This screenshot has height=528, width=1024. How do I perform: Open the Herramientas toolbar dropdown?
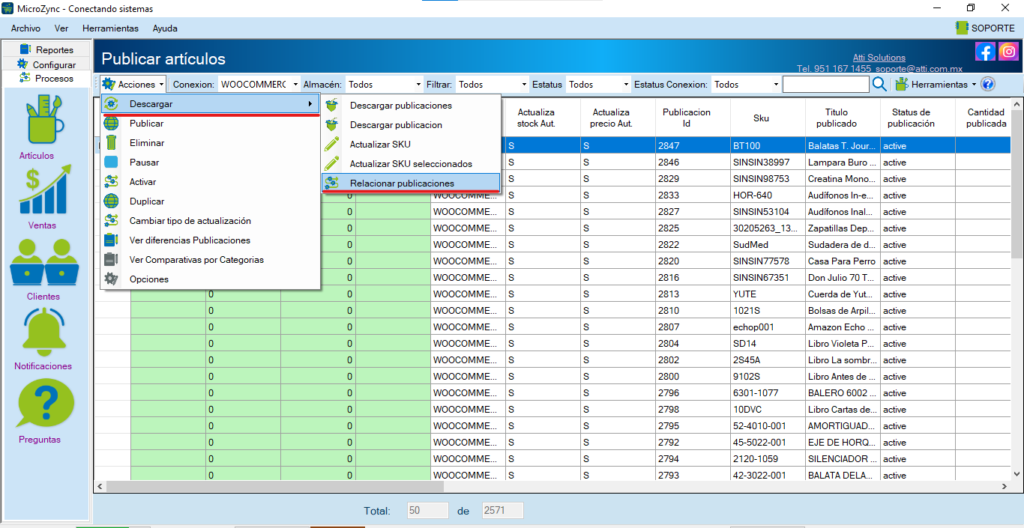[936, 84]
